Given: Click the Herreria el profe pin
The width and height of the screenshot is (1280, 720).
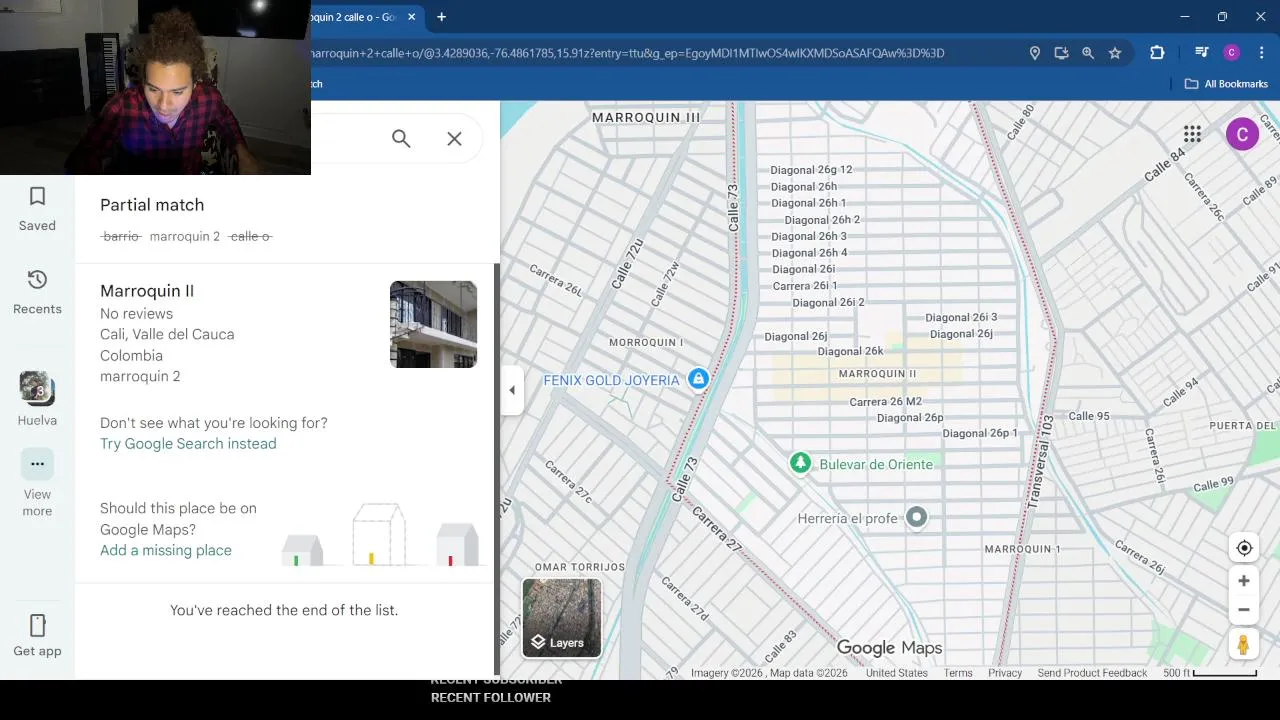Looking at the screenshot, I should pyautogui.click(x=917, y=517).
